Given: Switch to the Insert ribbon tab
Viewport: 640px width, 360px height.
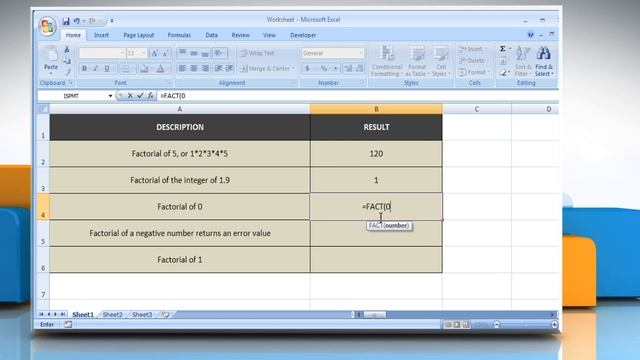Looking at the screenshot, I should (101, 35).
